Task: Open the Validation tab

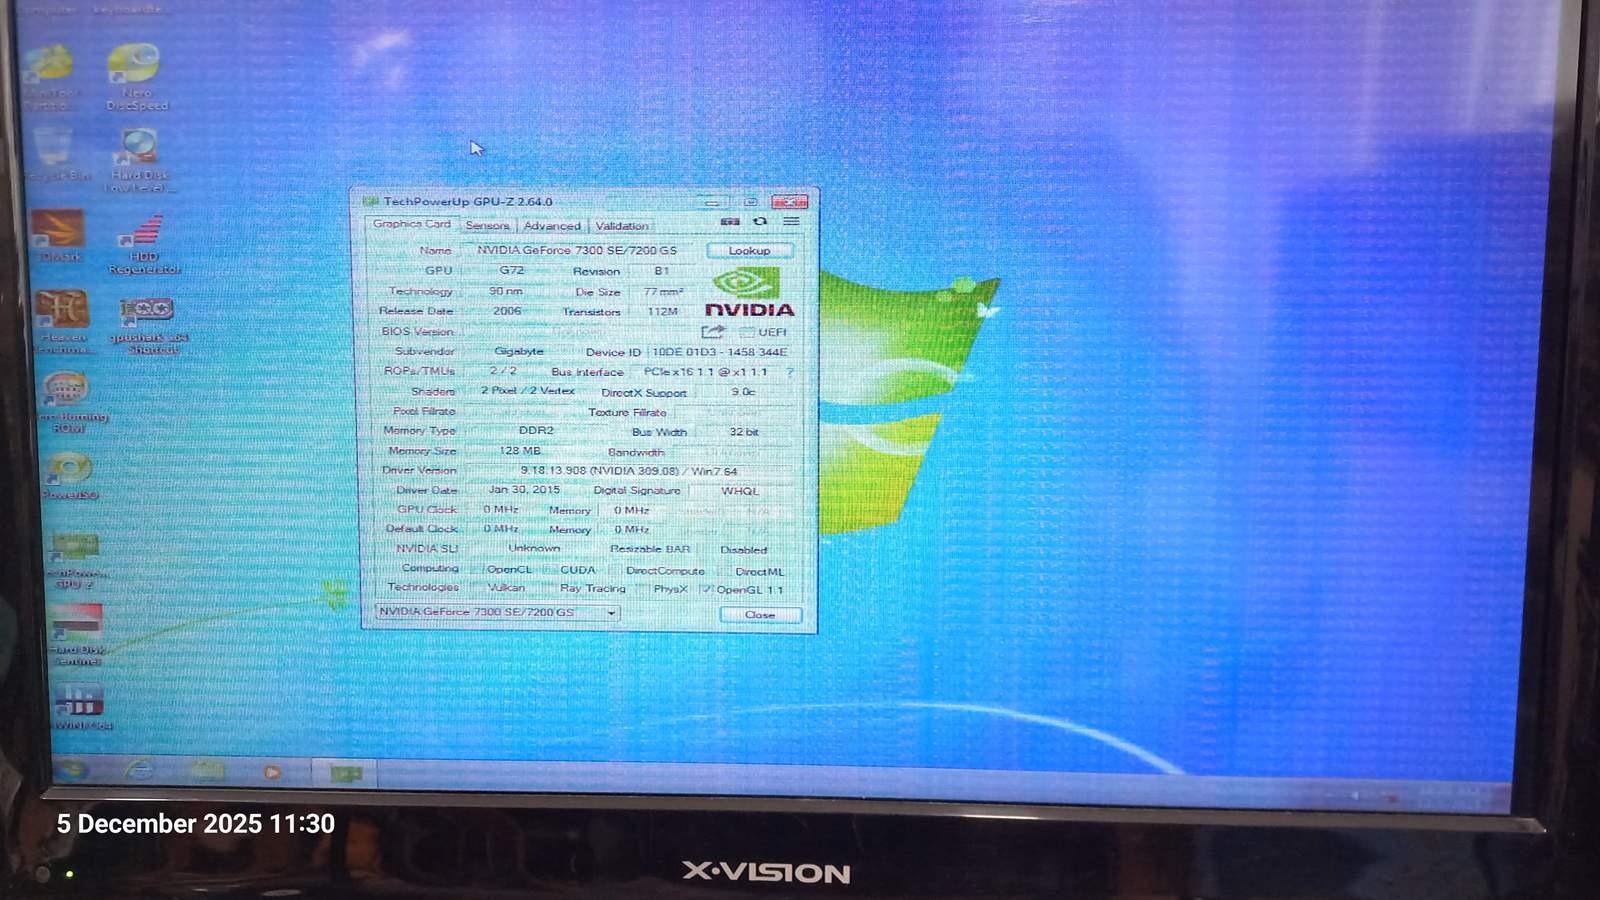Action: [622, 226]
